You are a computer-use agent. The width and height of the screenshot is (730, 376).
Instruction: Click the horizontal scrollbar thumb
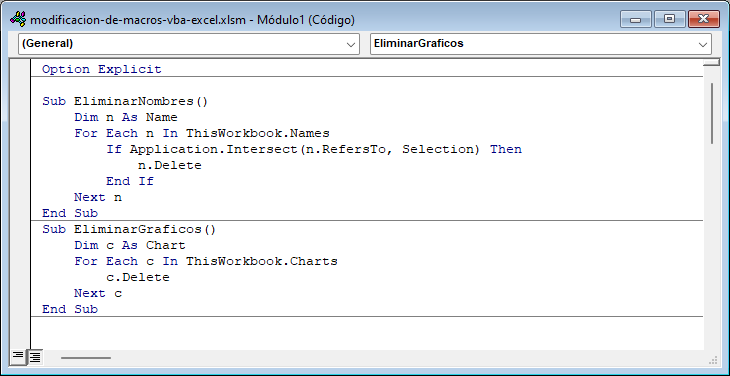click(x=86, y=358)
